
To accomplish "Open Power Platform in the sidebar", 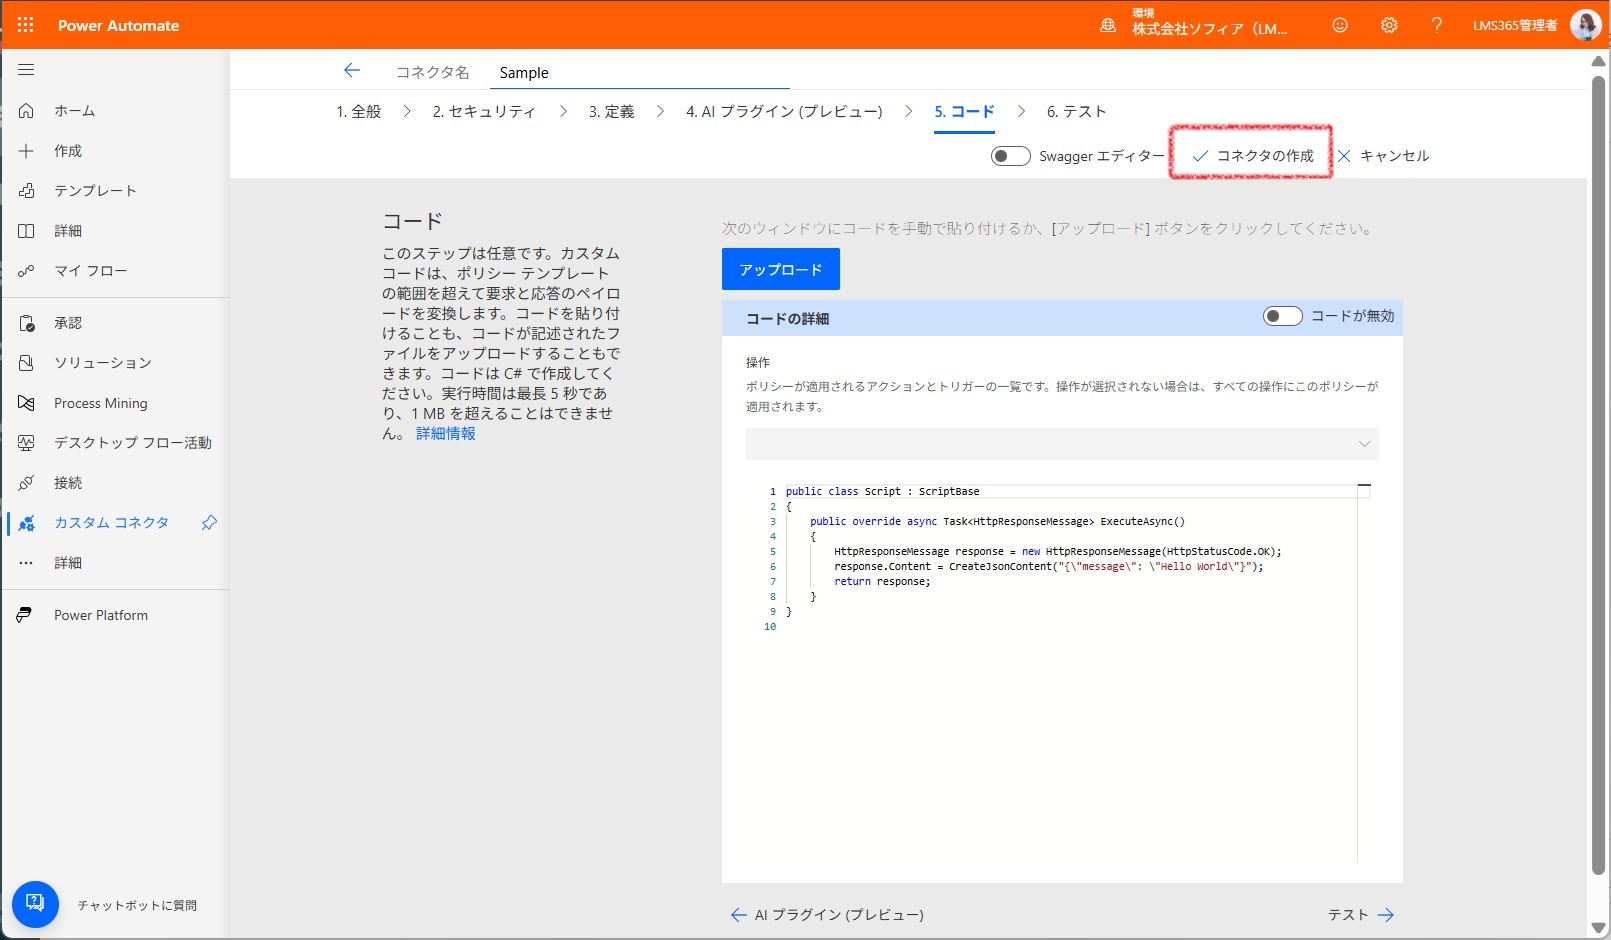I will (x=101, y=615).
